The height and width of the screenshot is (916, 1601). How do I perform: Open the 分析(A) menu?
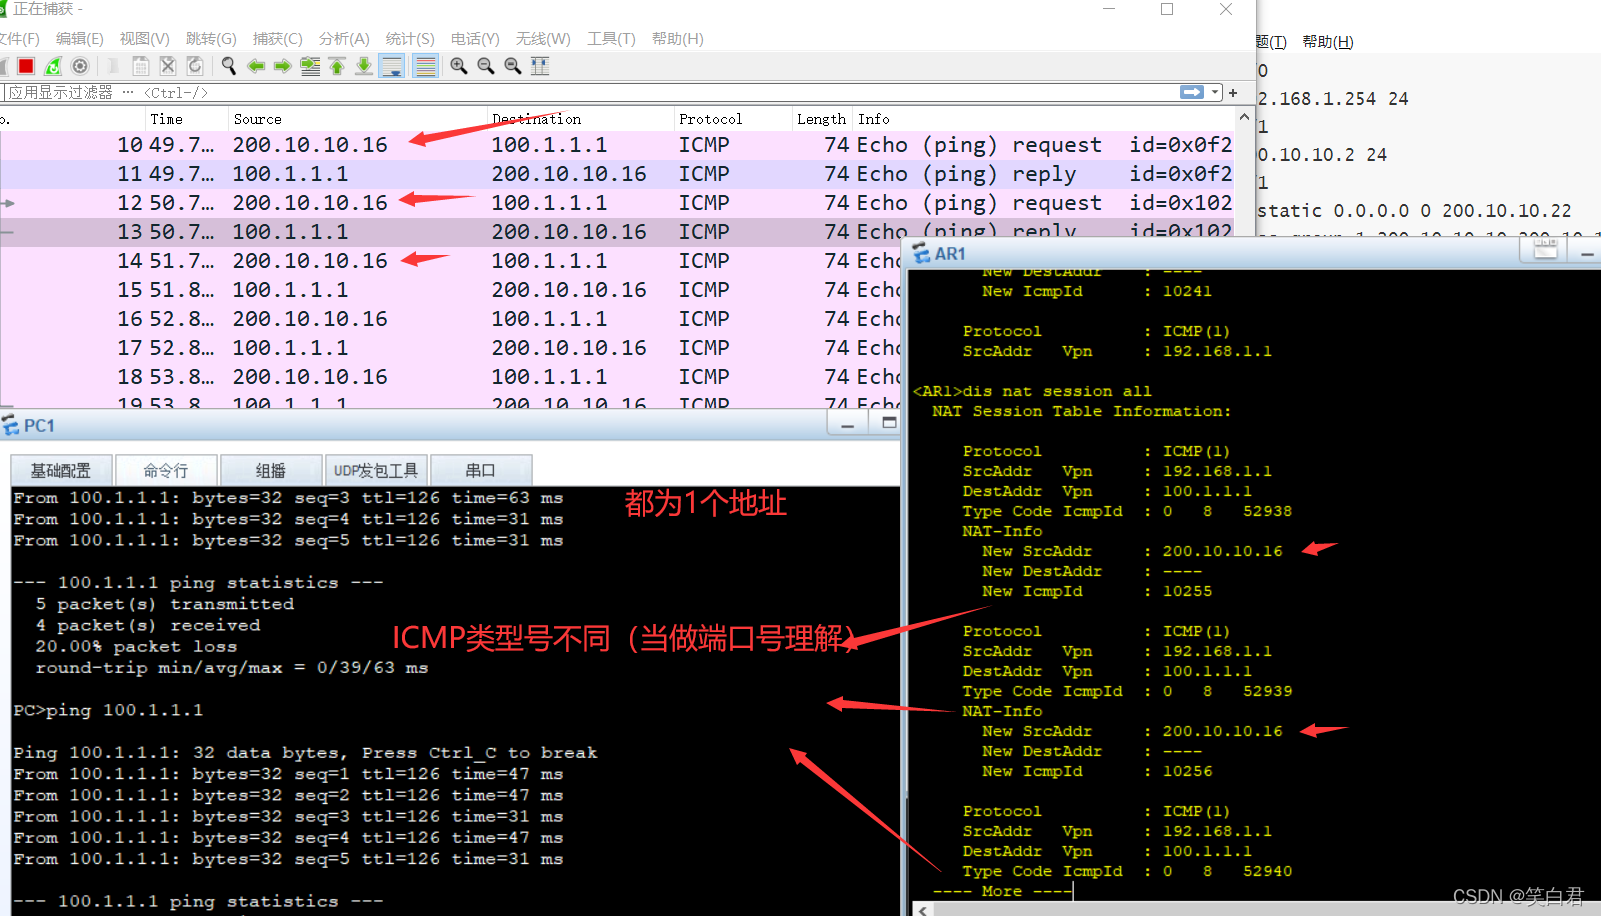point(344,38)
